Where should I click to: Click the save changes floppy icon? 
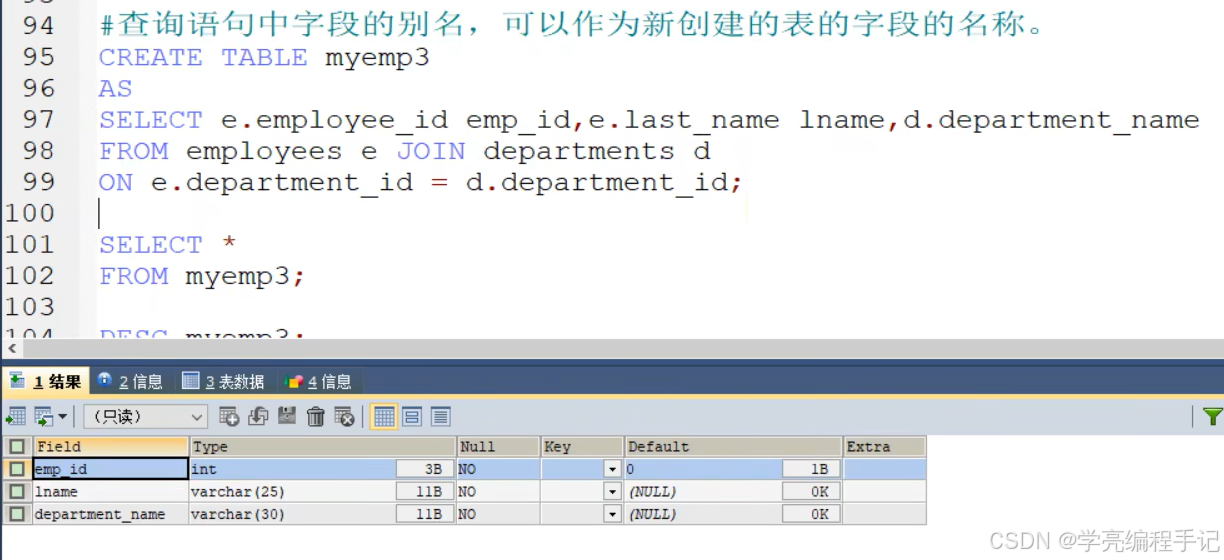[x=287, y=417]
